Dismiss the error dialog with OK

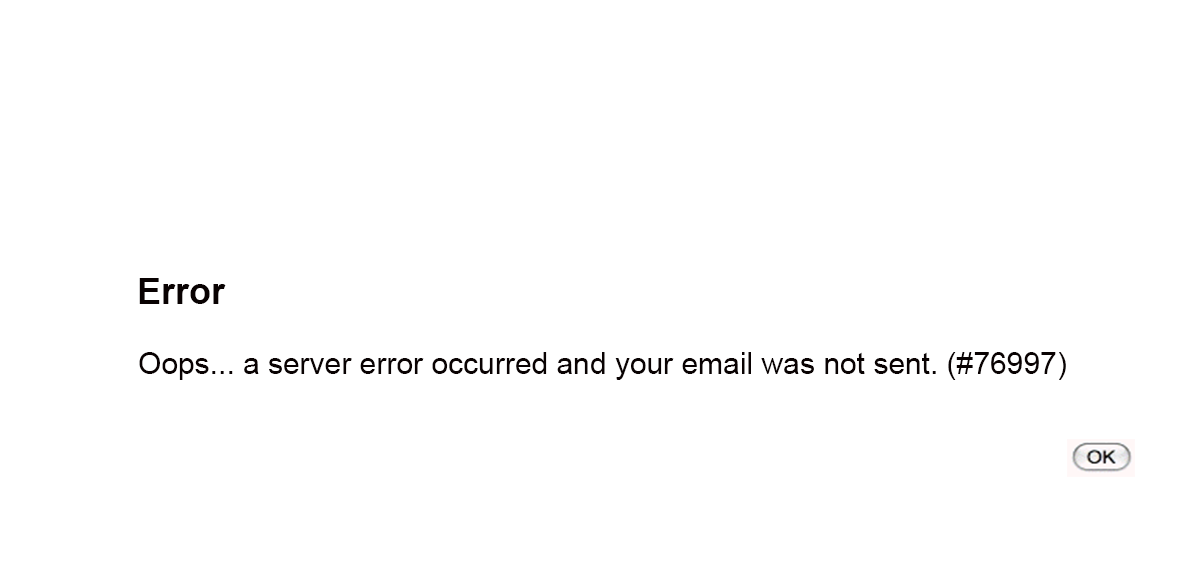(x=1101, y=457)
